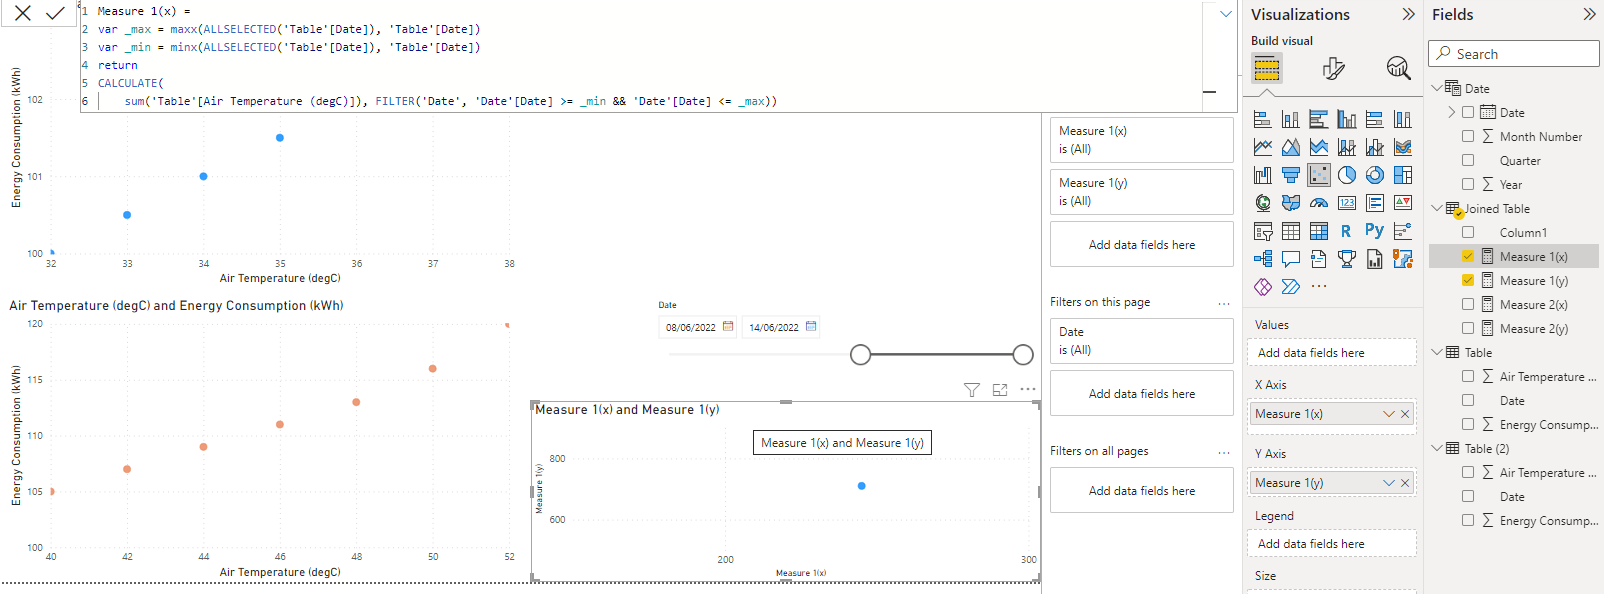The height and width of the screenshot is (594, 1604).
Task: Select the donut chart visual
Action: (1375, 175)
